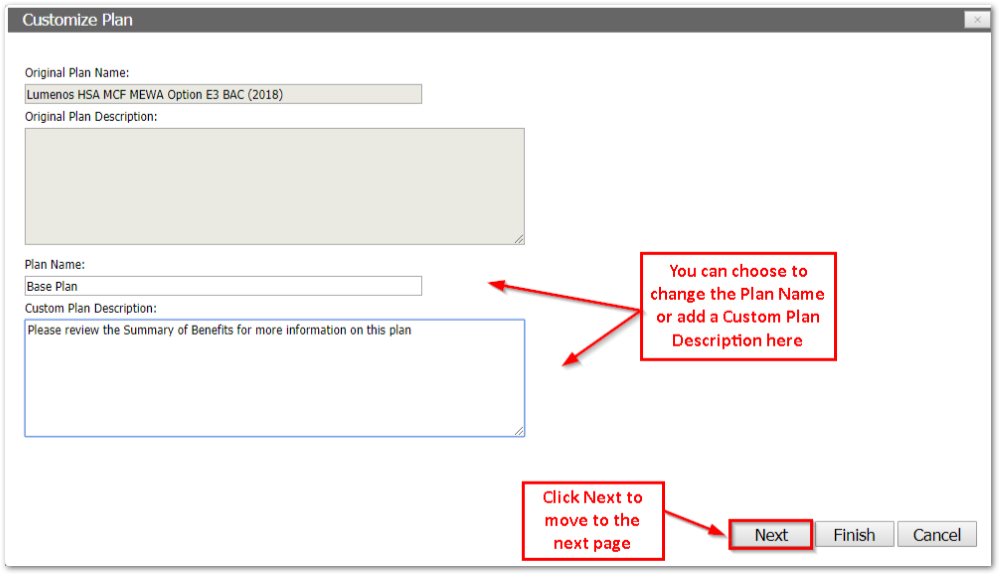Viewport: 1000px width, 575px height.
Task: Click inside the Custom Plan Description textarea
Action: click(x=275, y=378)
